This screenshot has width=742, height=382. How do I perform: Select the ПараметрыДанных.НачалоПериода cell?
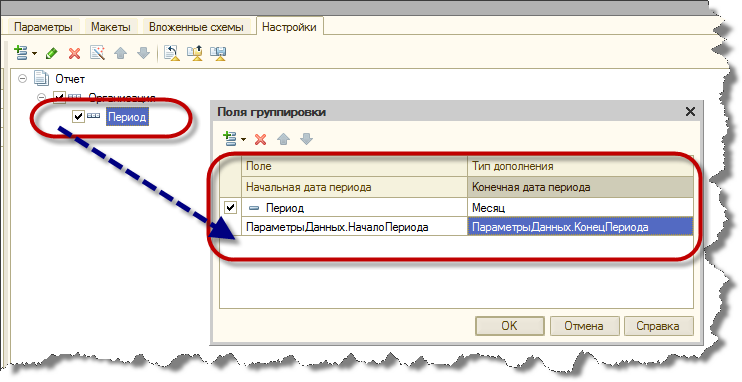(354, 227)
